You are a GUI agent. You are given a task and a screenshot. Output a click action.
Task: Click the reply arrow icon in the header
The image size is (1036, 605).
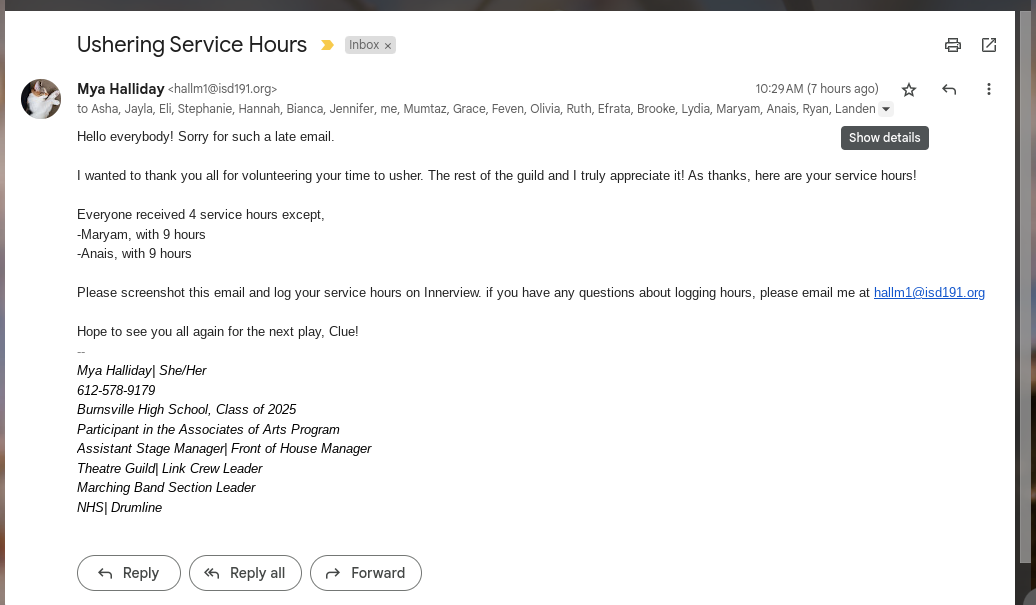949,89
